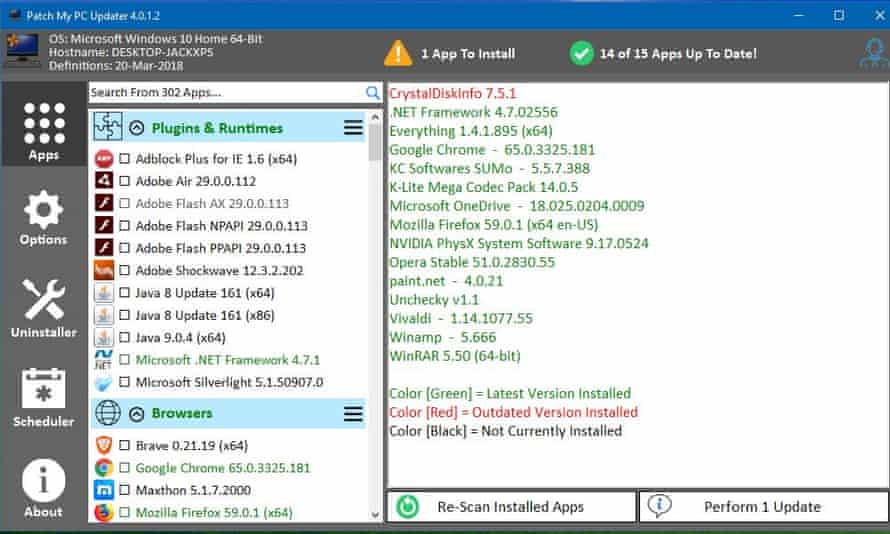This screenshot has height=534, width=890.
Task: Open the Browsers category hamburger menu
Action: (353, 413)
